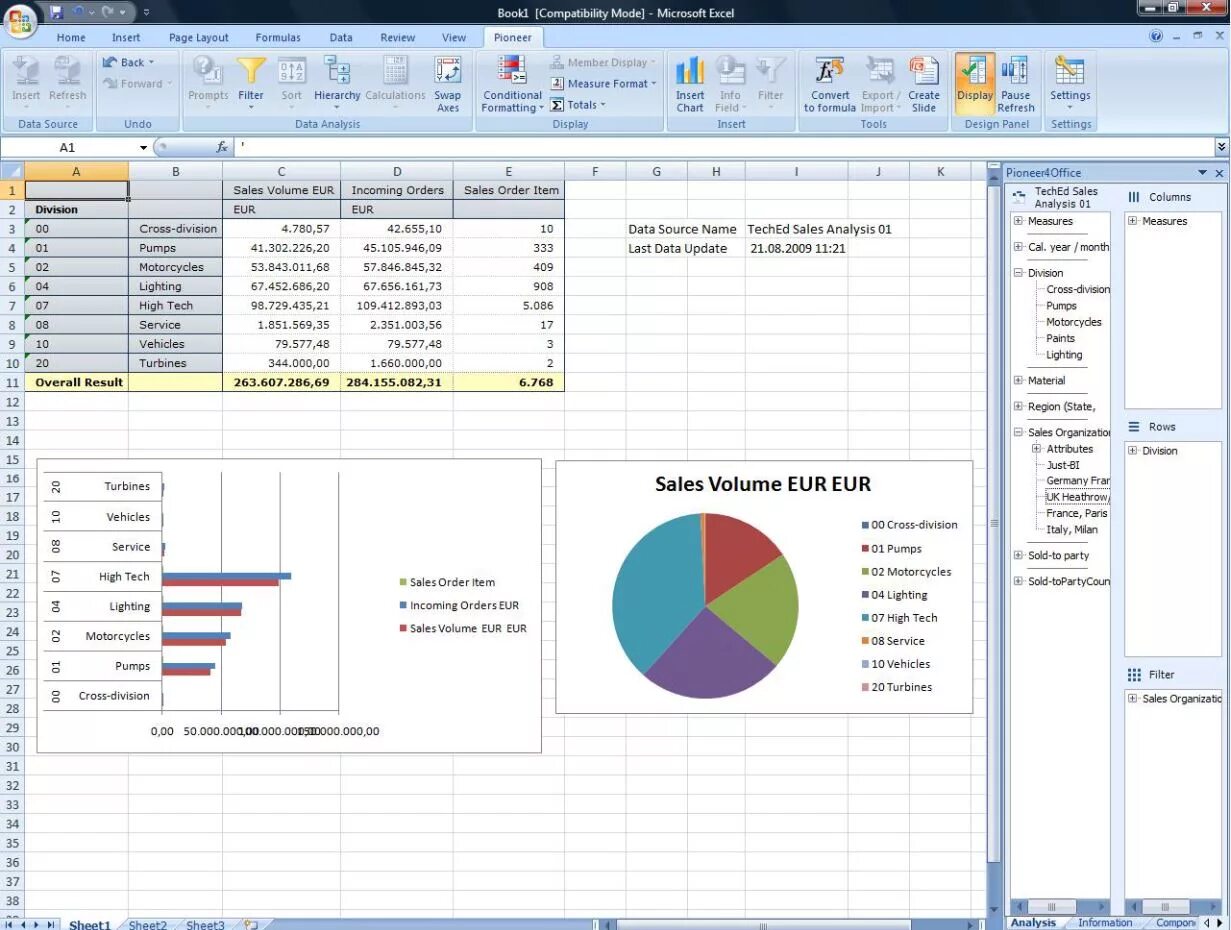
Task: Expand the Sold-to party node
Action: tap(1018, 555)
